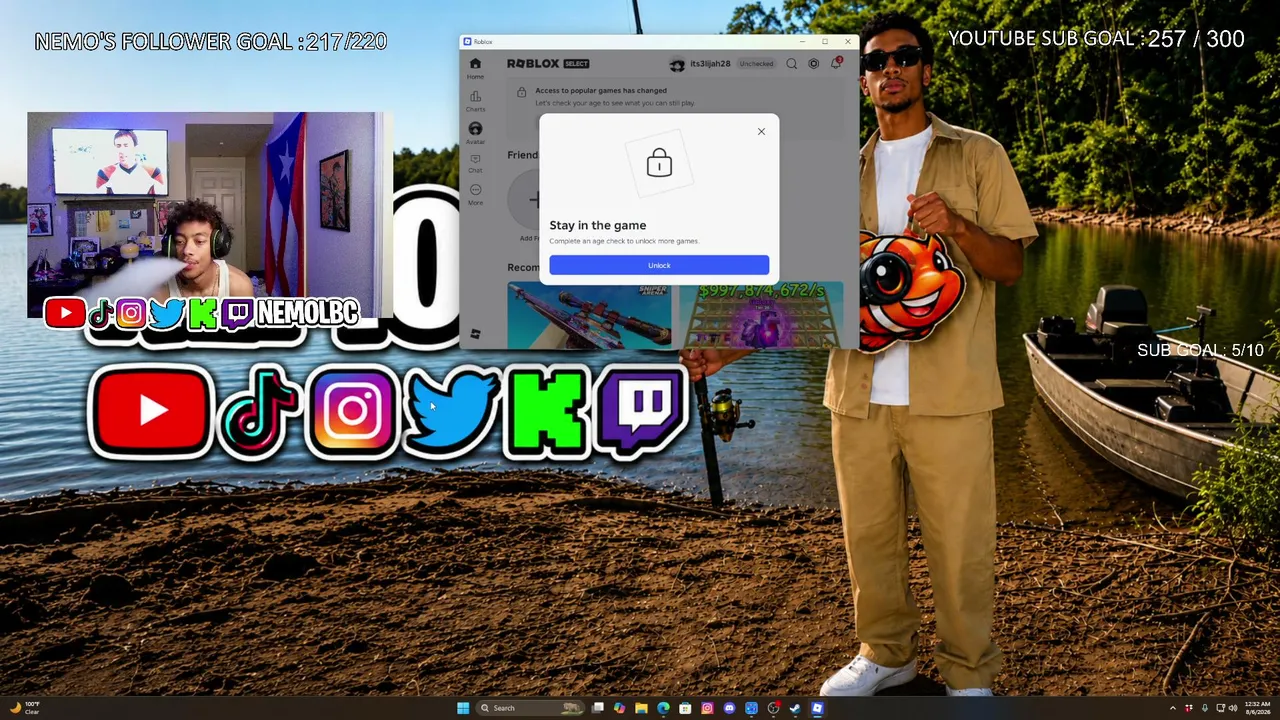The image size is (1280, 720).
Task: Open the More menu in Roblox sidebar
Action: pyautogui.click(x=475, y=194)
